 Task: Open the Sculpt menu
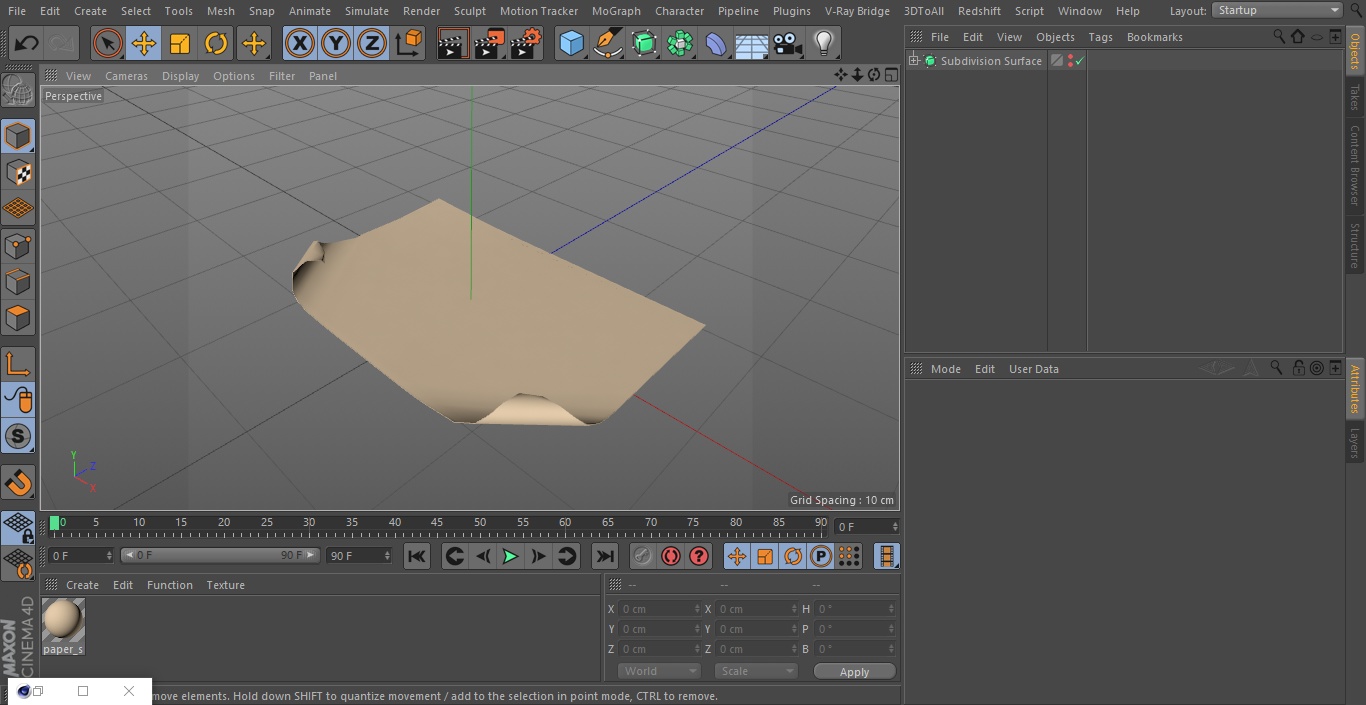[469, 11]
